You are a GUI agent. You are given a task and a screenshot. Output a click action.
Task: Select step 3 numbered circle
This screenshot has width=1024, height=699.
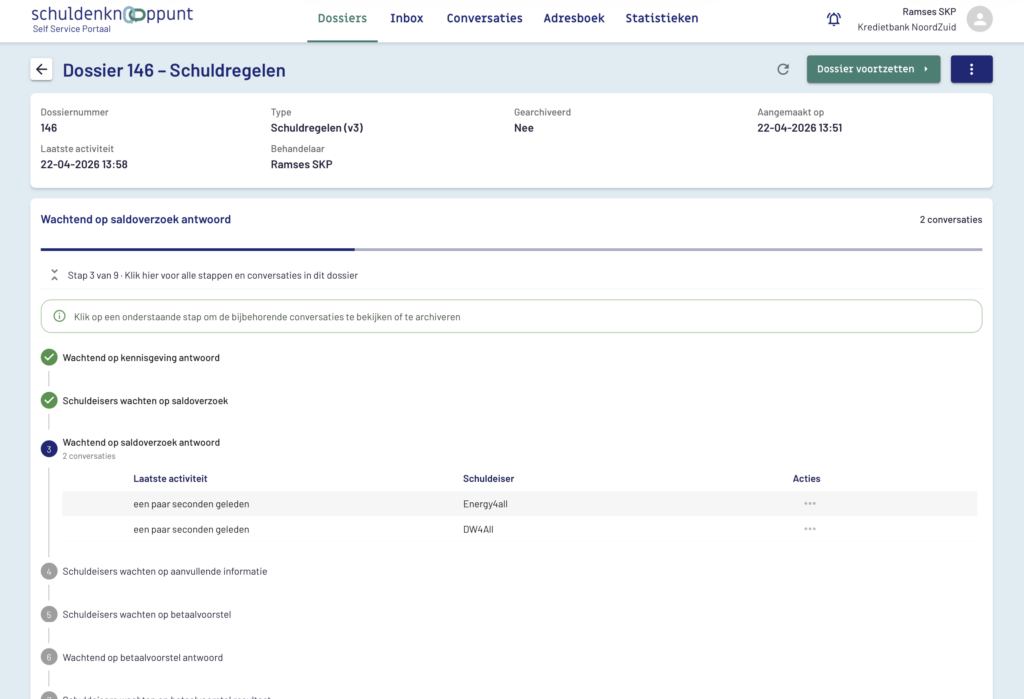(49, 449)
